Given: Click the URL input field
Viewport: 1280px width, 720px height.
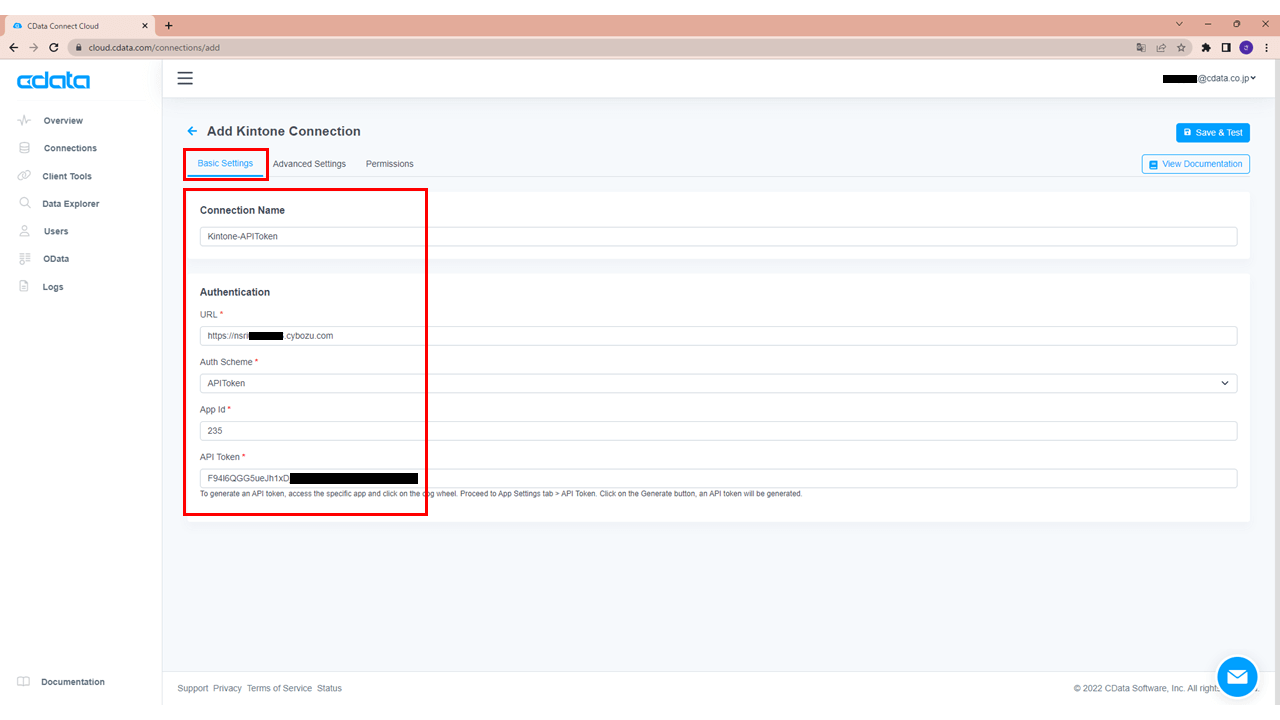Looking at the screenshot, I should (718, 336).
